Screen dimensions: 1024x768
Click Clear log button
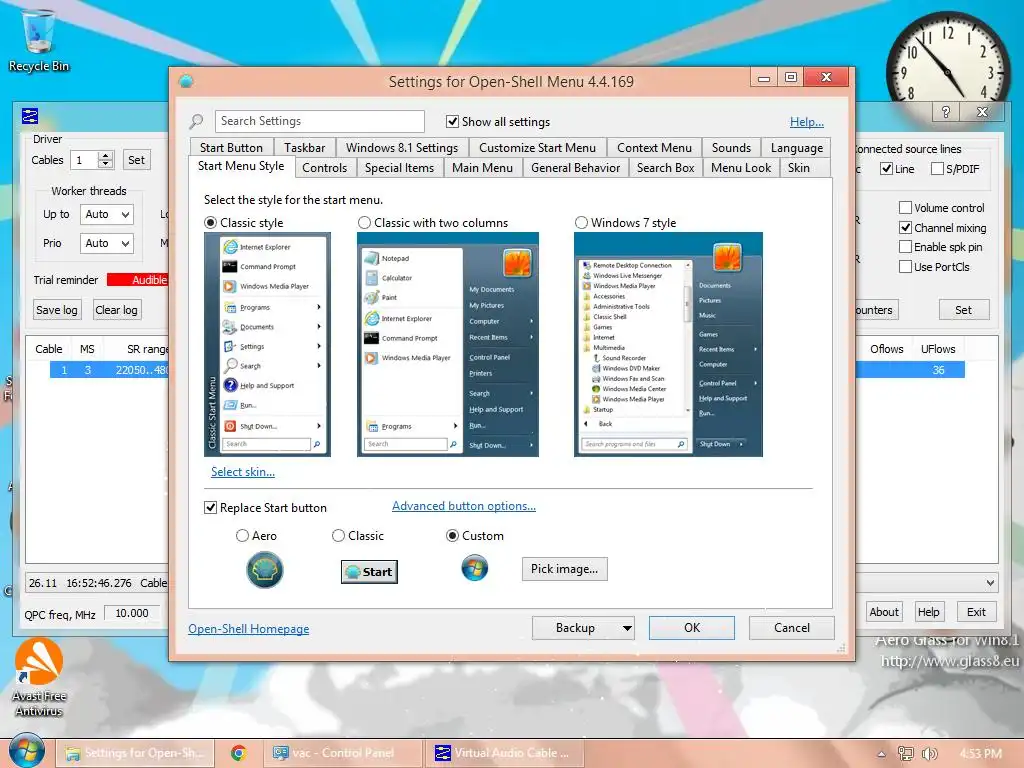(x=116, y=310)
